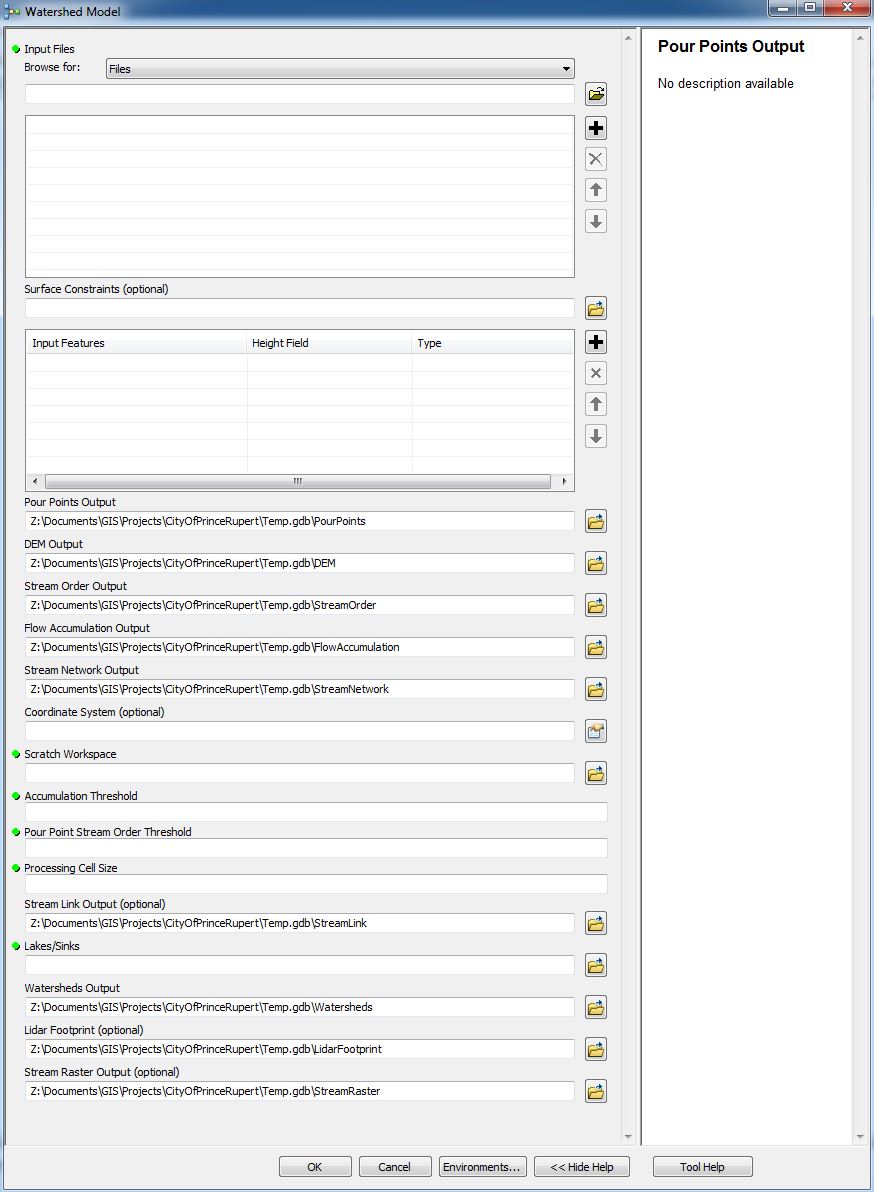Open the Browse for Files dropdown
This screenshot has width=874, height=1192.
coord(340,68)
